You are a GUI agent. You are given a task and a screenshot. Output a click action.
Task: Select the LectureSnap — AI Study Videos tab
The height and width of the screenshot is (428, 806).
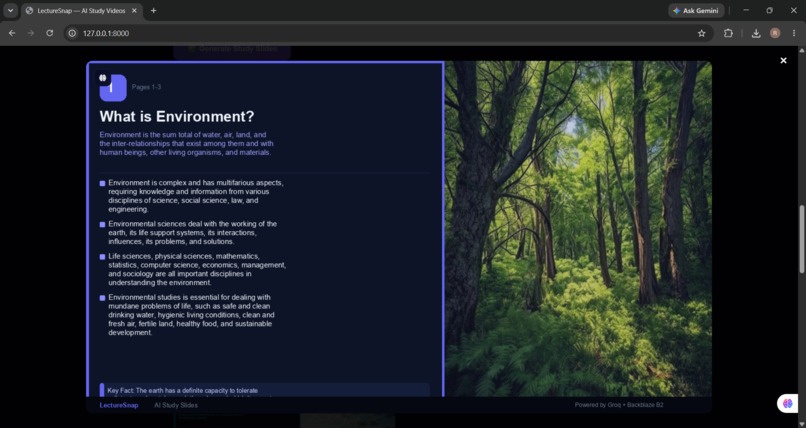pyautogui.click(x=82, y=10)
